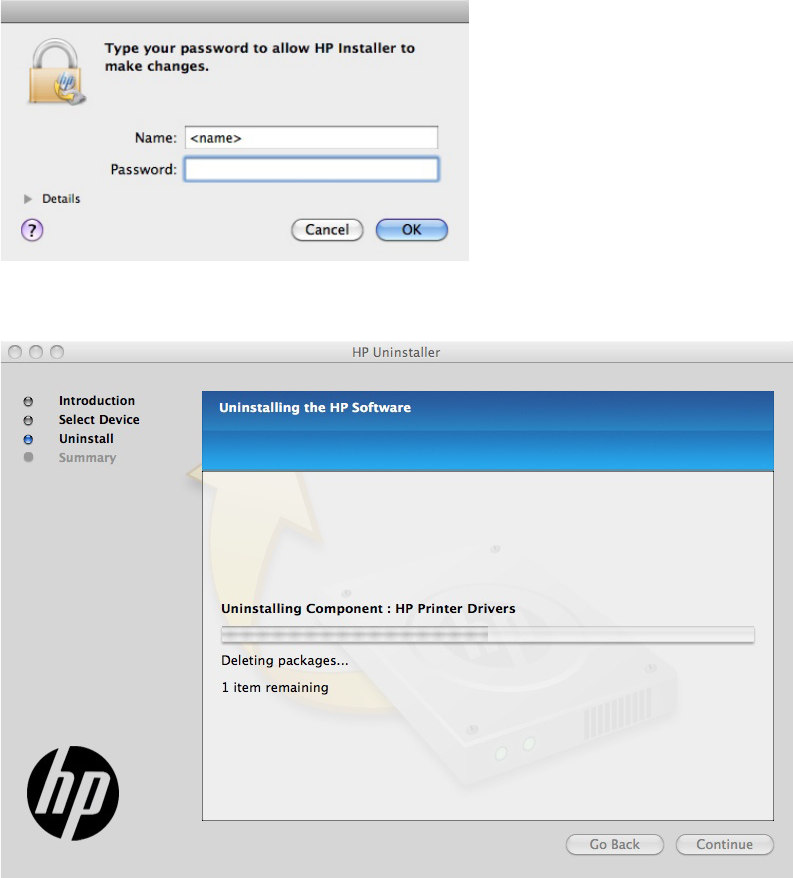The width and height of the screenshot is (793, 878).
Task: Cancel the password dialog
Action: point(327,230)
